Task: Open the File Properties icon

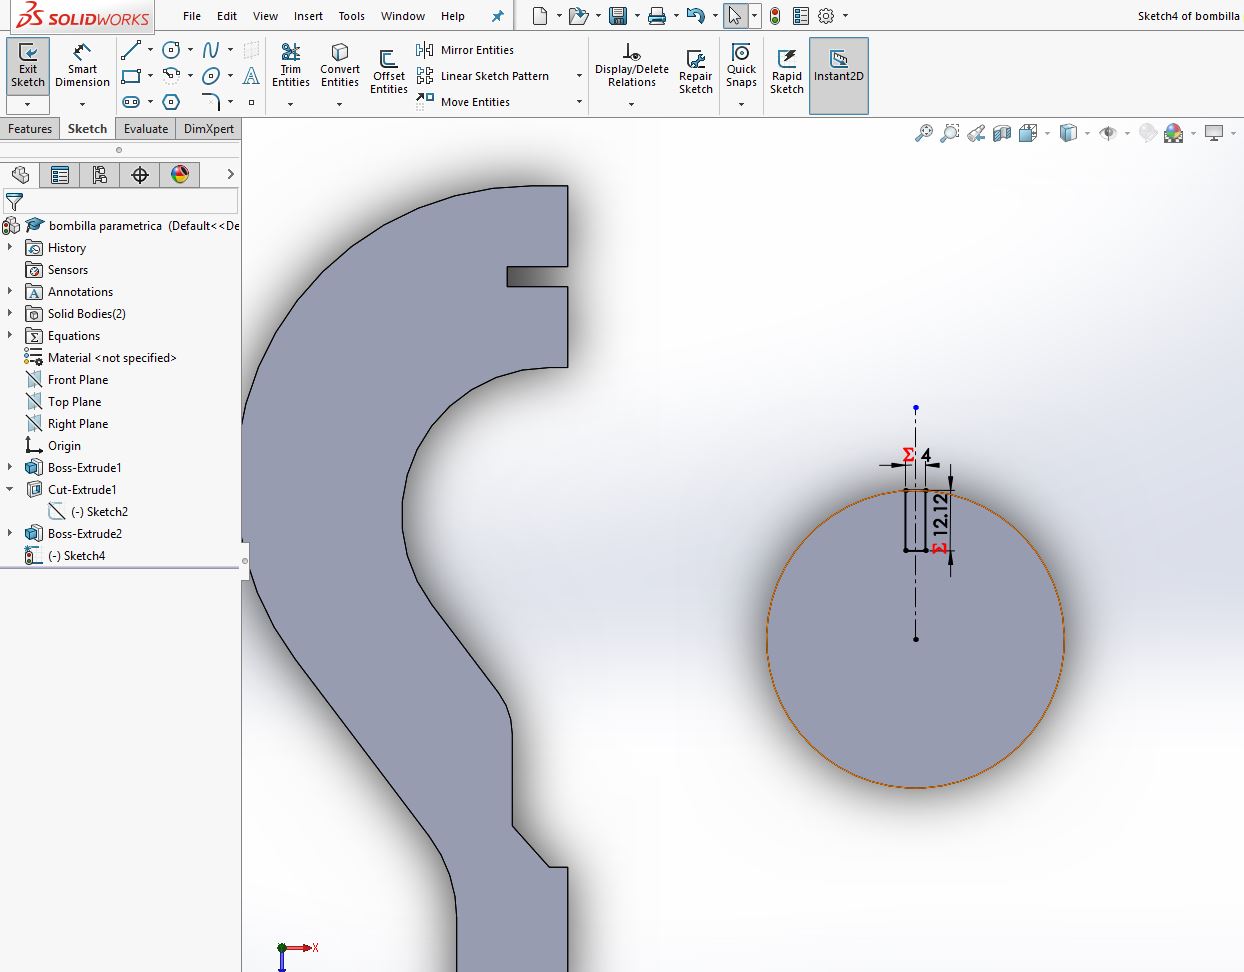Action: click(800, 16)
